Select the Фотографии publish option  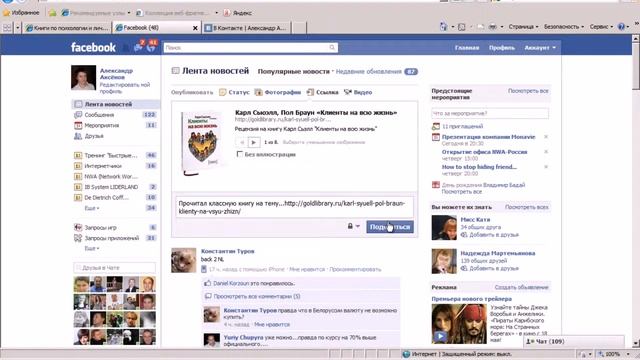coord(278,92)
